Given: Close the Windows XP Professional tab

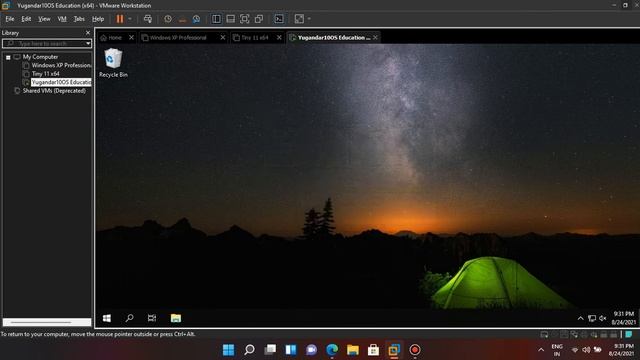Looking at the screenshot, I should (222, 38).
